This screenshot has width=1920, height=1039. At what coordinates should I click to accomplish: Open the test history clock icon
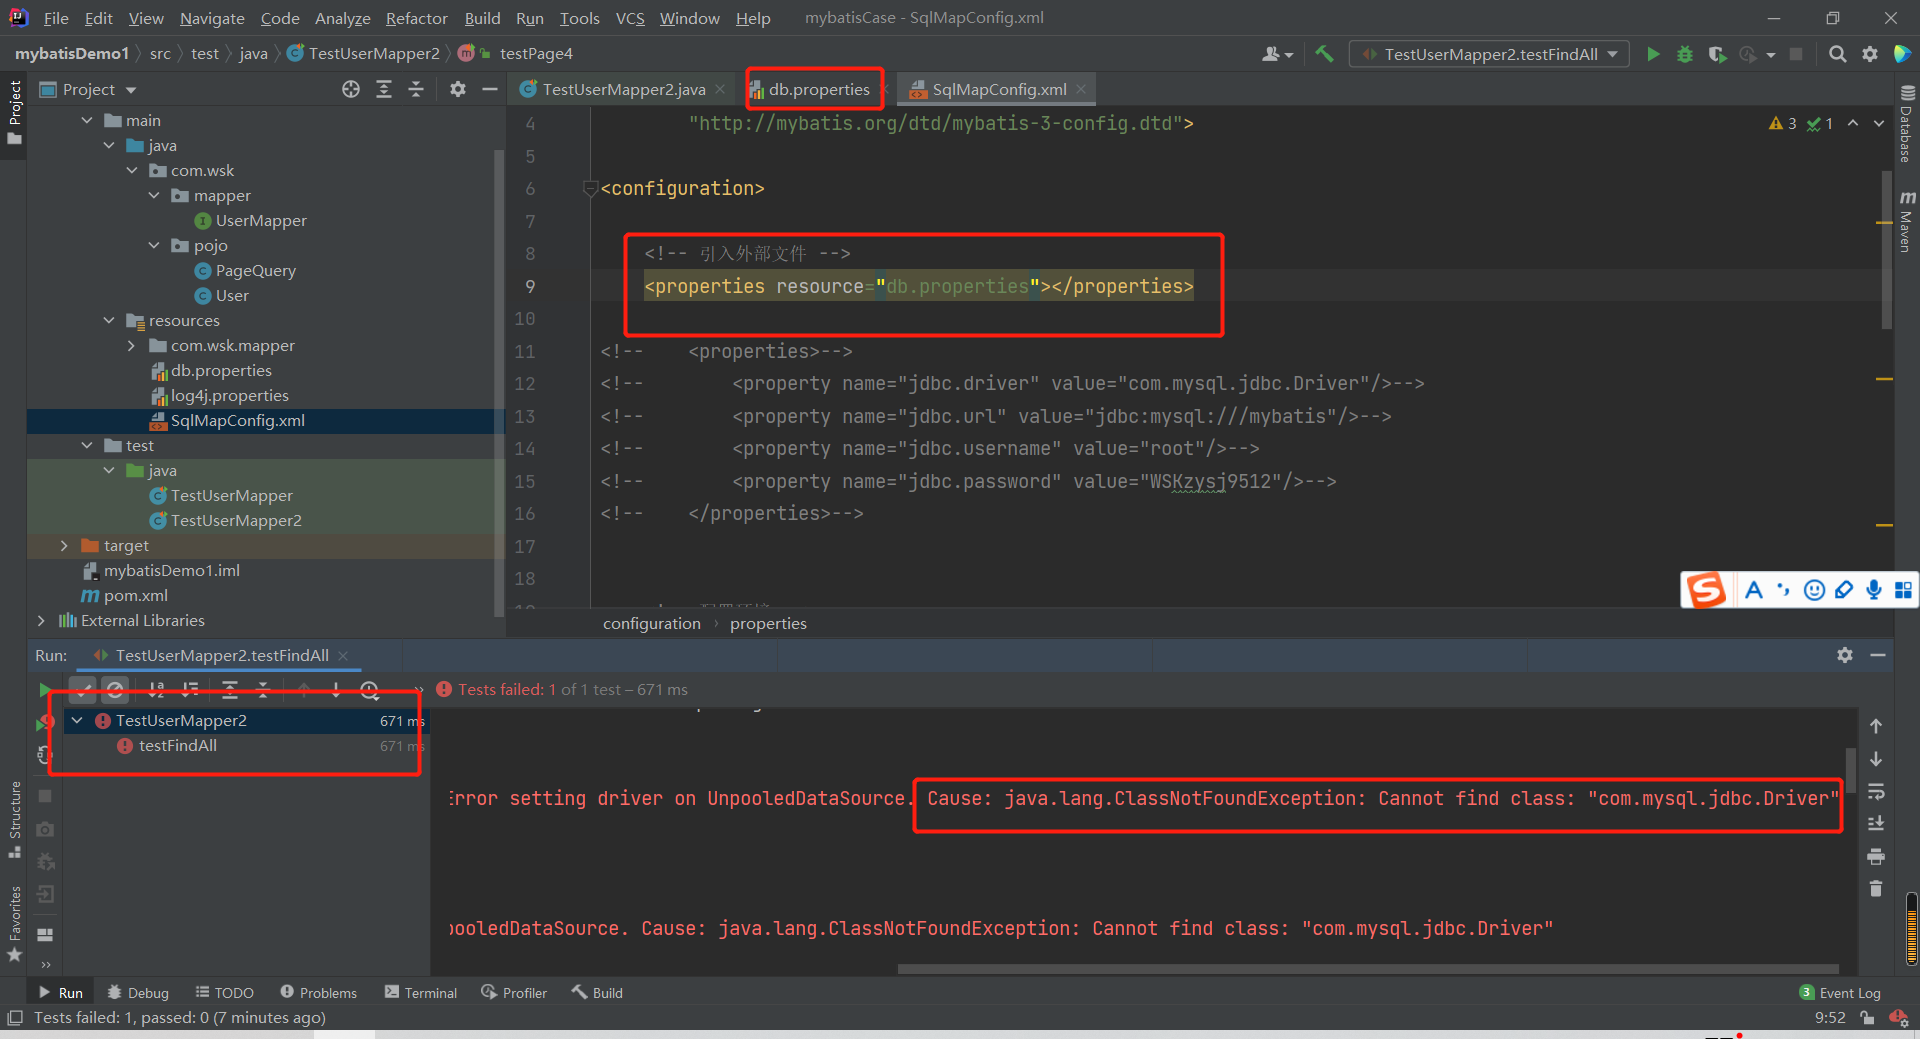(369, 689)
